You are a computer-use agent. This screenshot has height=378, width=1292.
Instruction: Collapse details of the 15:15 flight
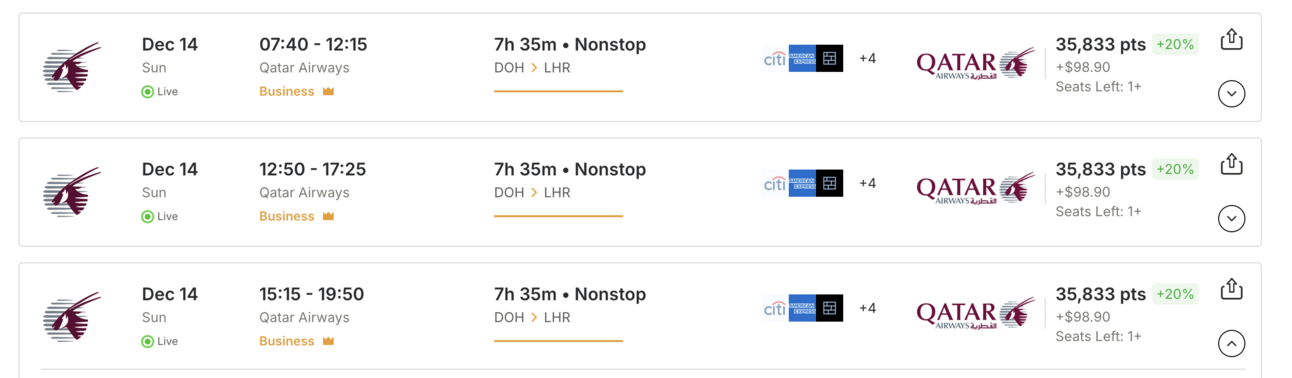pos(1231,343)
